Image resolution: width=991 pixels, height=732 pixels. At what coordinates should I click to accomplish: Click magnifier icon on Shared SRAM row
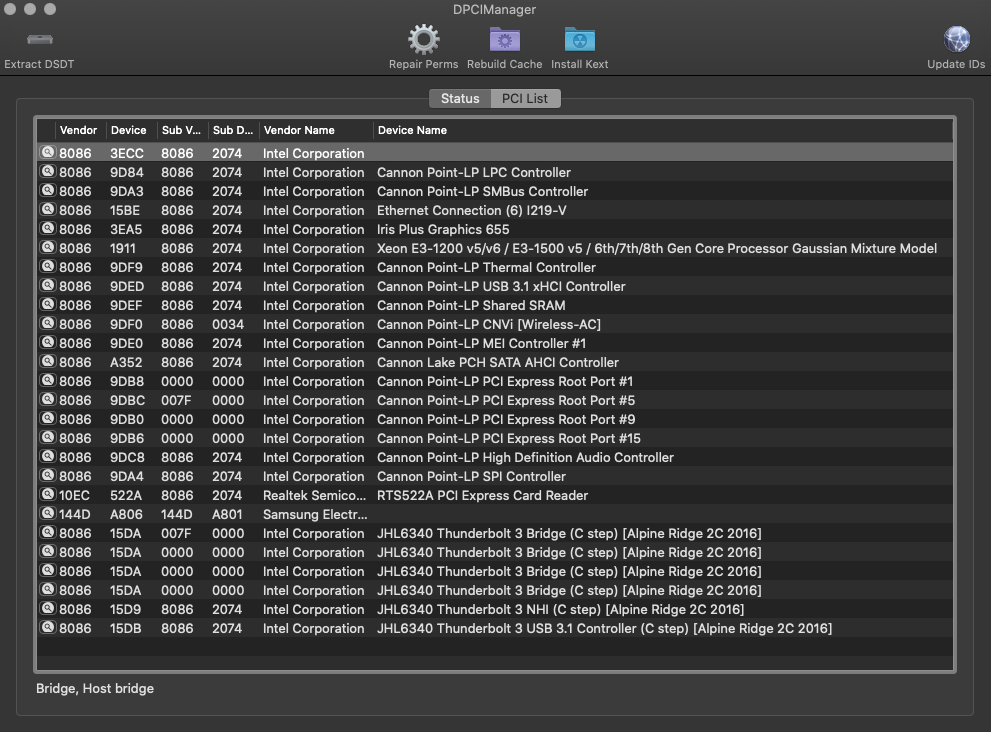pyautogui.click(x=47, y=304)
